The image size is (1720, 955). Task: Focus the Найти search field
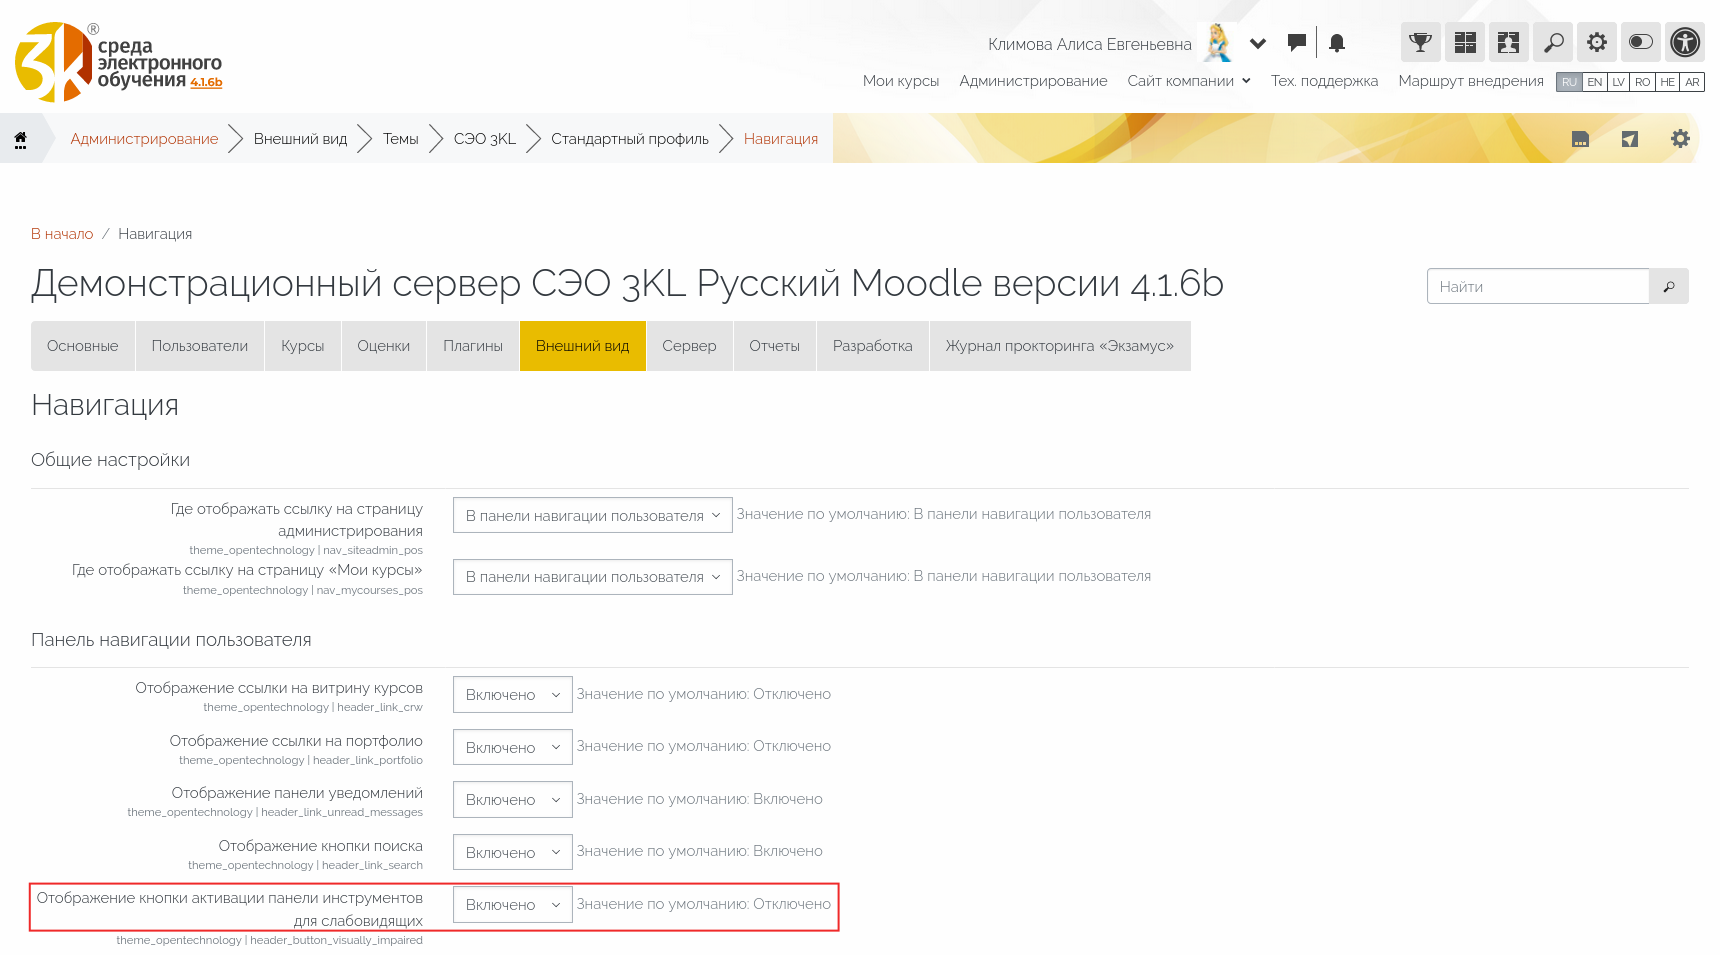pyautogui.click(x=1538, y=286)
